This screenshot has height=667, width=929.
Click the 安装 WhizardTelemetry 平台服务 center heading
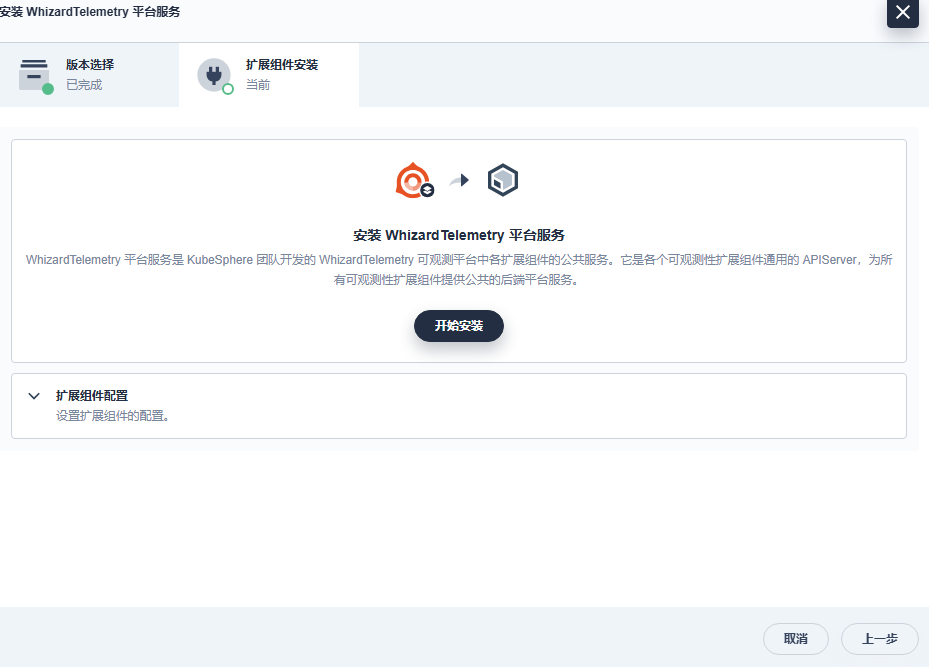click(x=459, y=235)
